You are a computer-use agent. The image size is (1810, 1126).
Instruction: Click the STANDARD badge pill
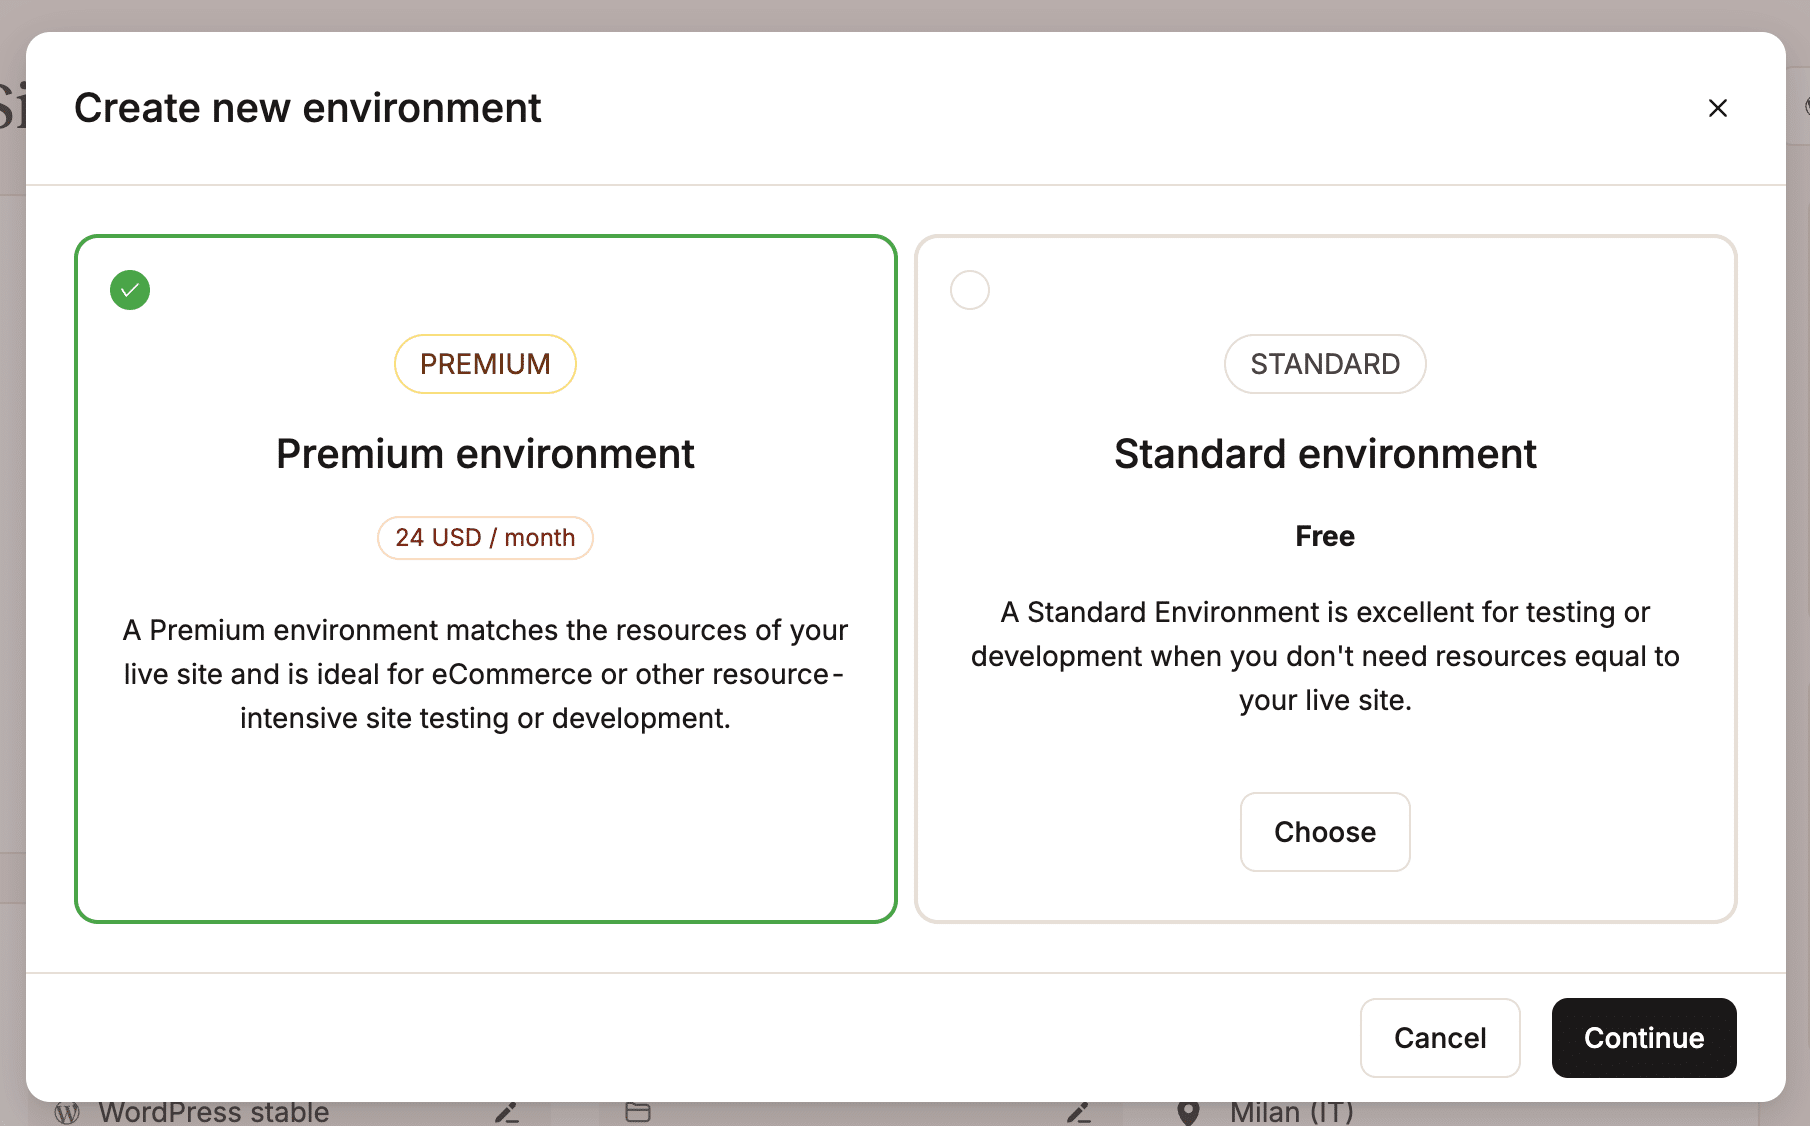point(1324,363)
